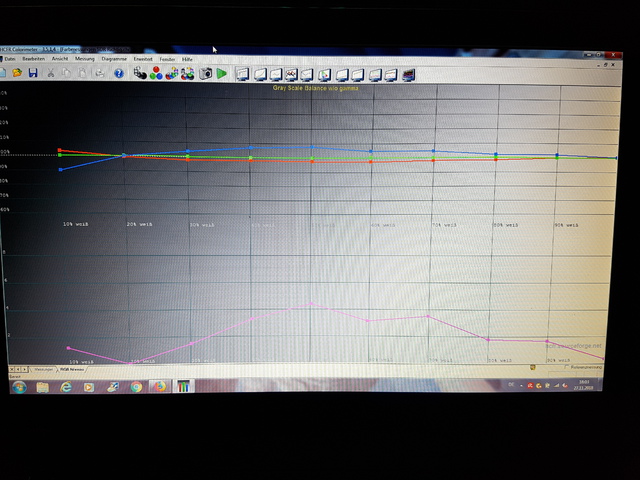This screenshot has height=480, width=640.
Task: Click the Save disk icon in toolbar
Action: click(33, 73)
